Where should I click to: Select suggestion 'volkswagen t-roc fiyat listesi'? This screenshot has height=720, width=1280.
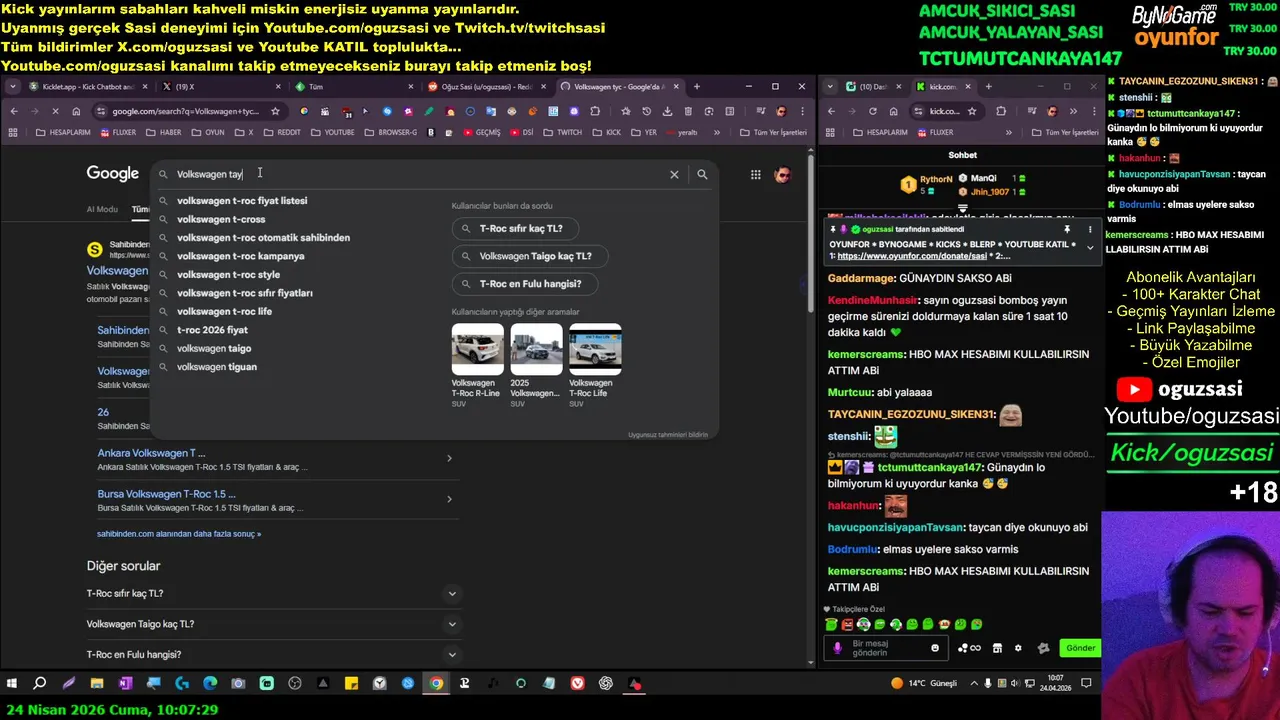[x=242, y=201]
